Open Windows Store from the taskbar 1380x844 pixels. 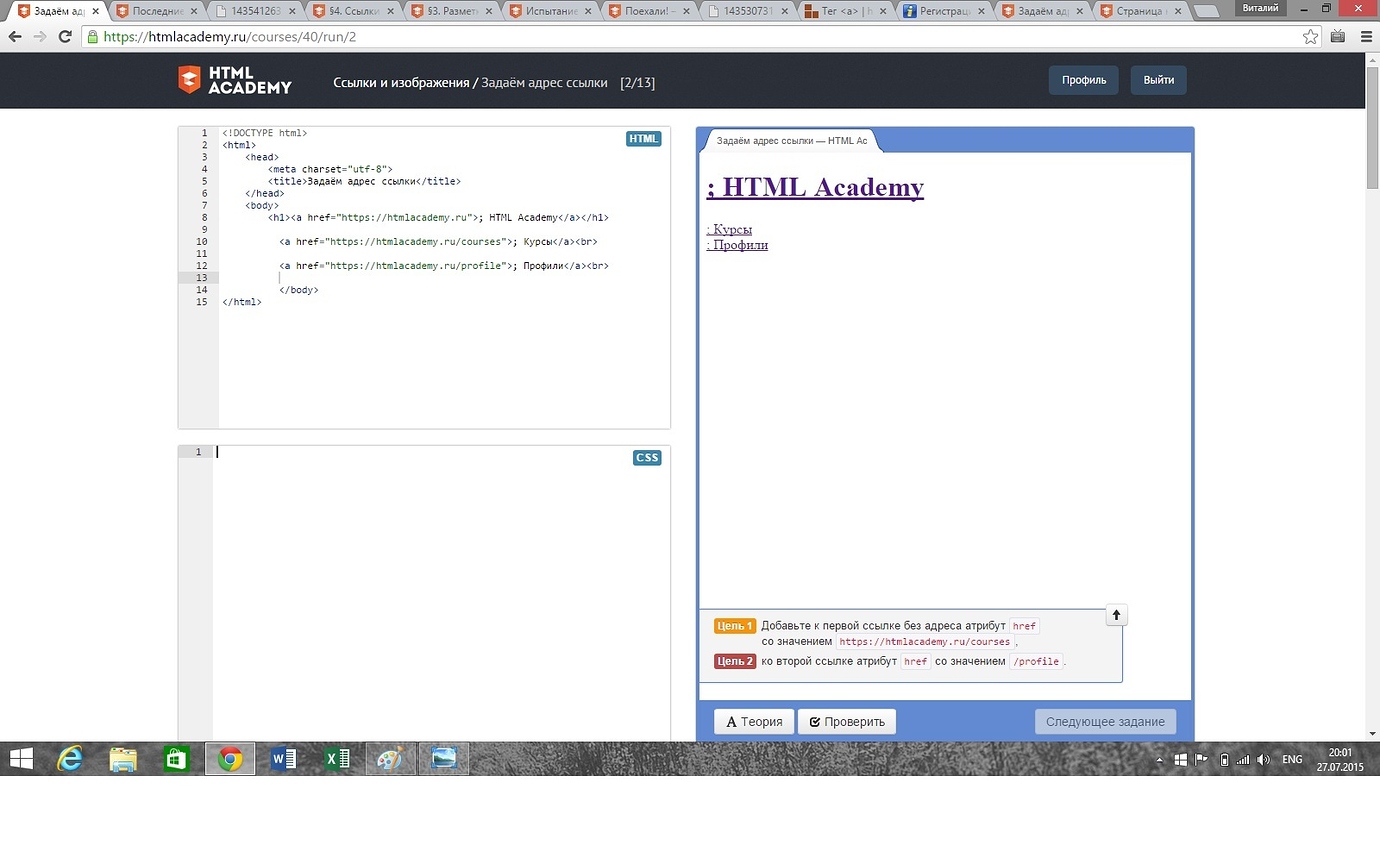176,759
